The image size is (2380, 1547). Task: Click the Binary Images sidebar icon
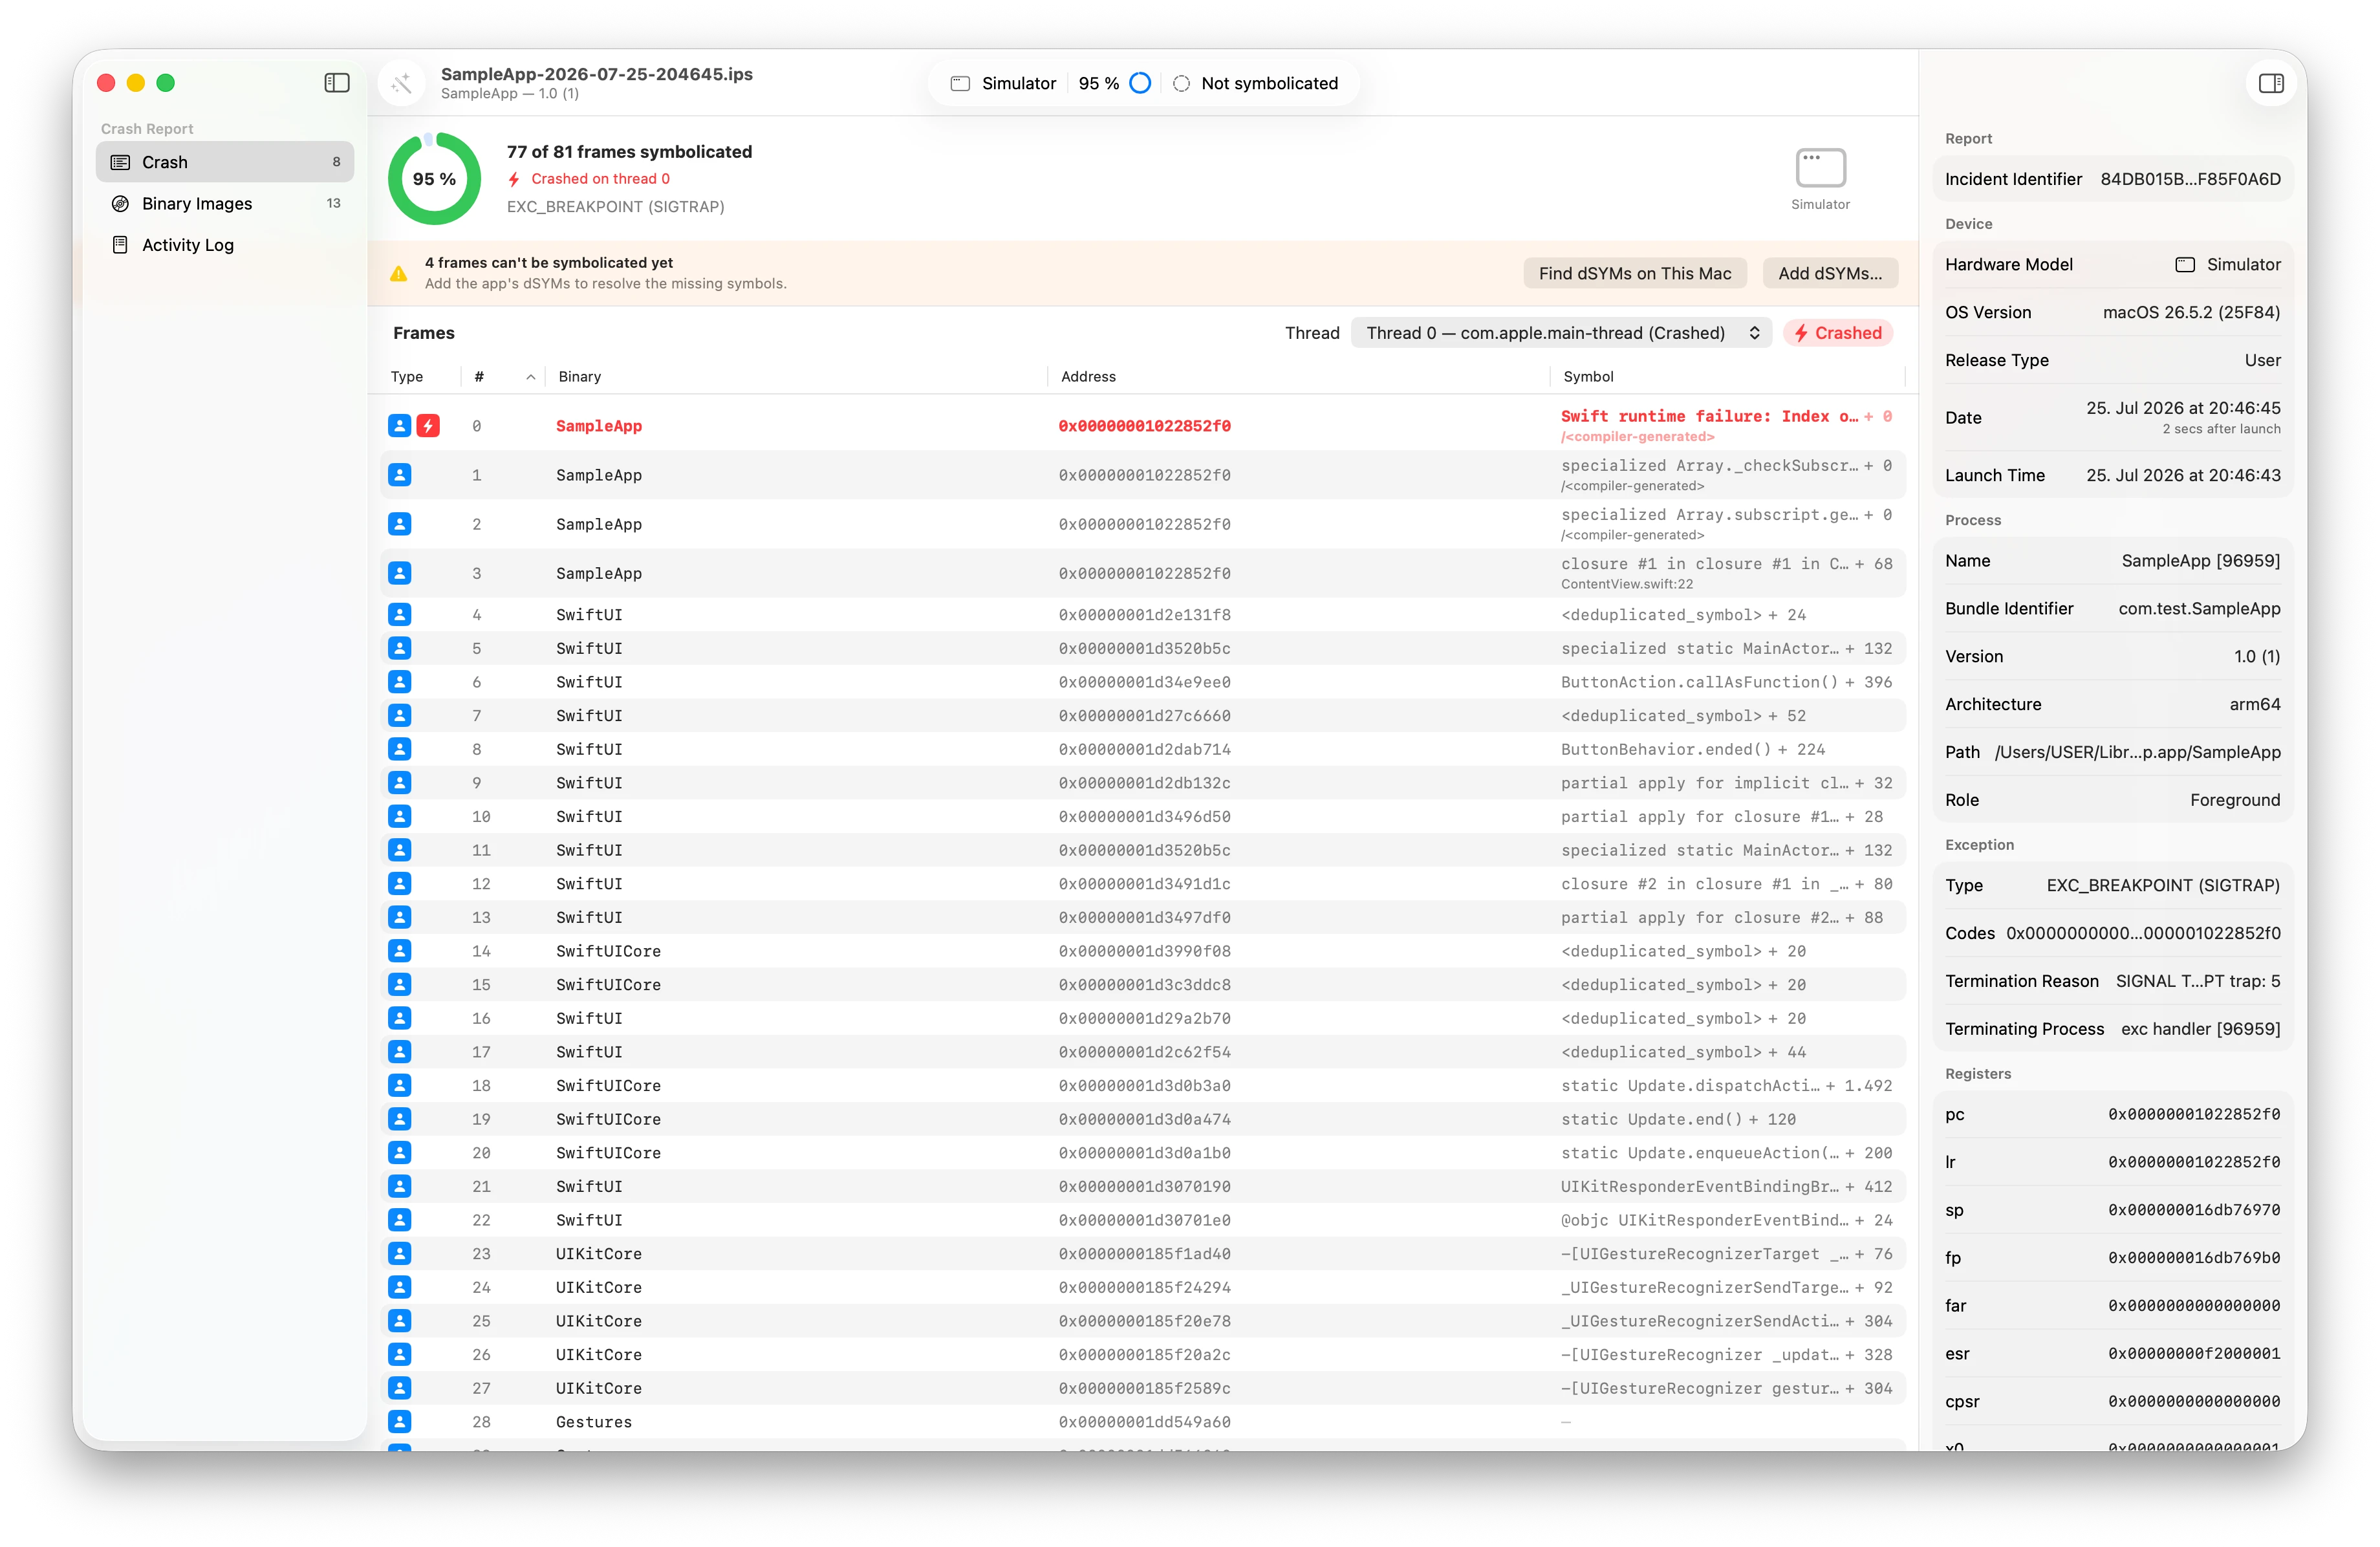click(x=121, y=203)
